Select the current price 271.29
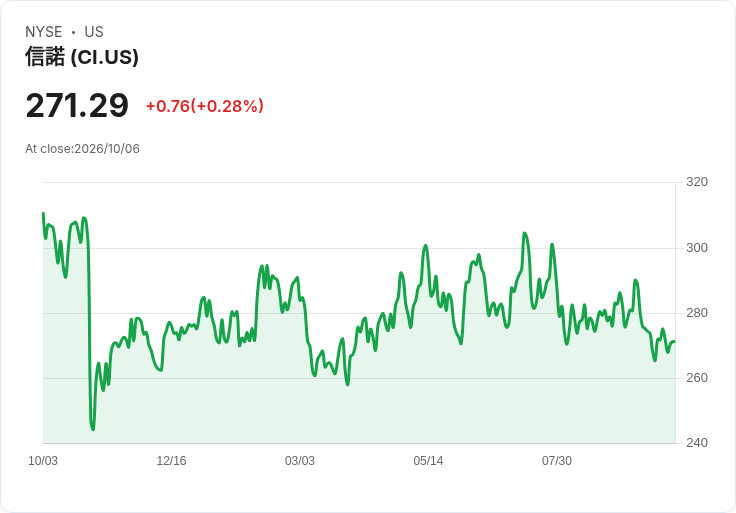 77,106
